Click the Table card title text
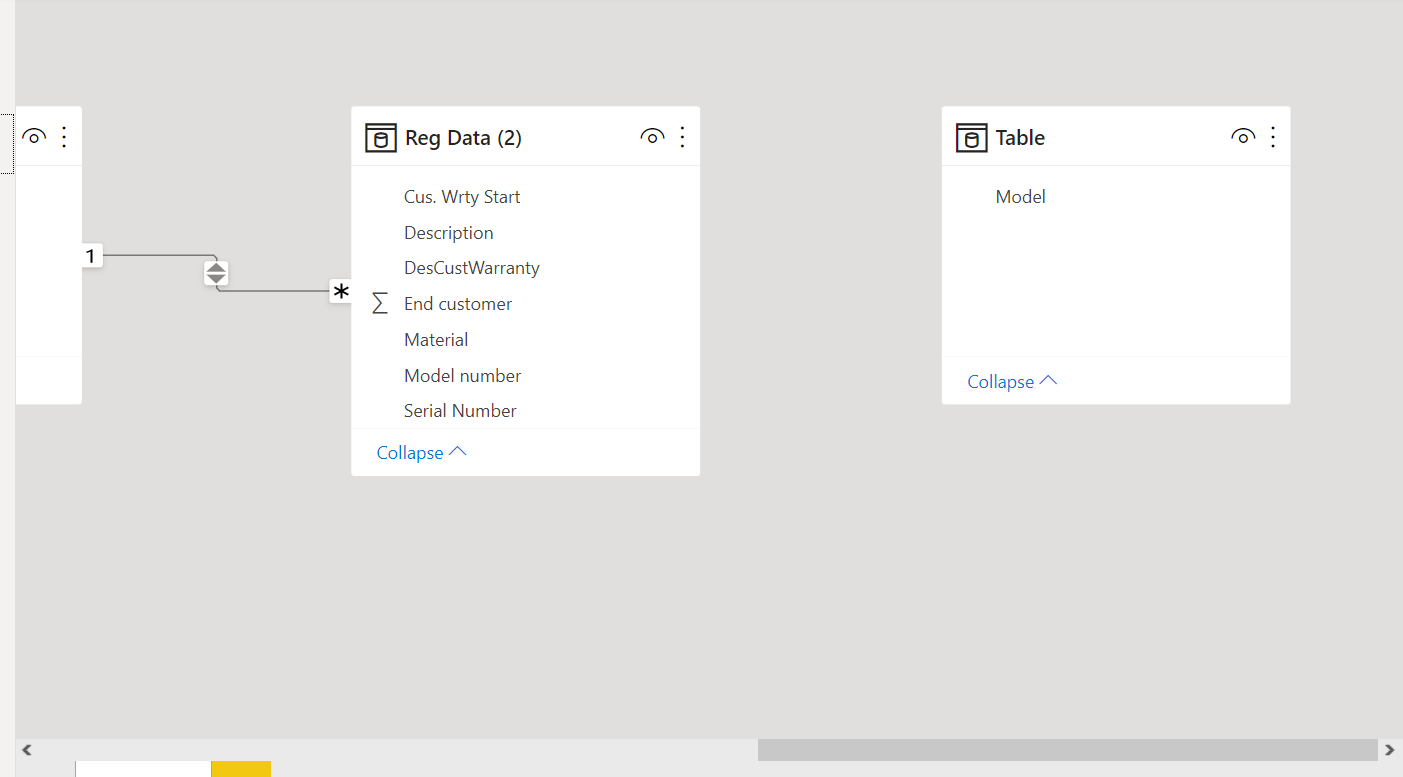This screenshot has width=1403, height=777. [x=1020, y=138]
